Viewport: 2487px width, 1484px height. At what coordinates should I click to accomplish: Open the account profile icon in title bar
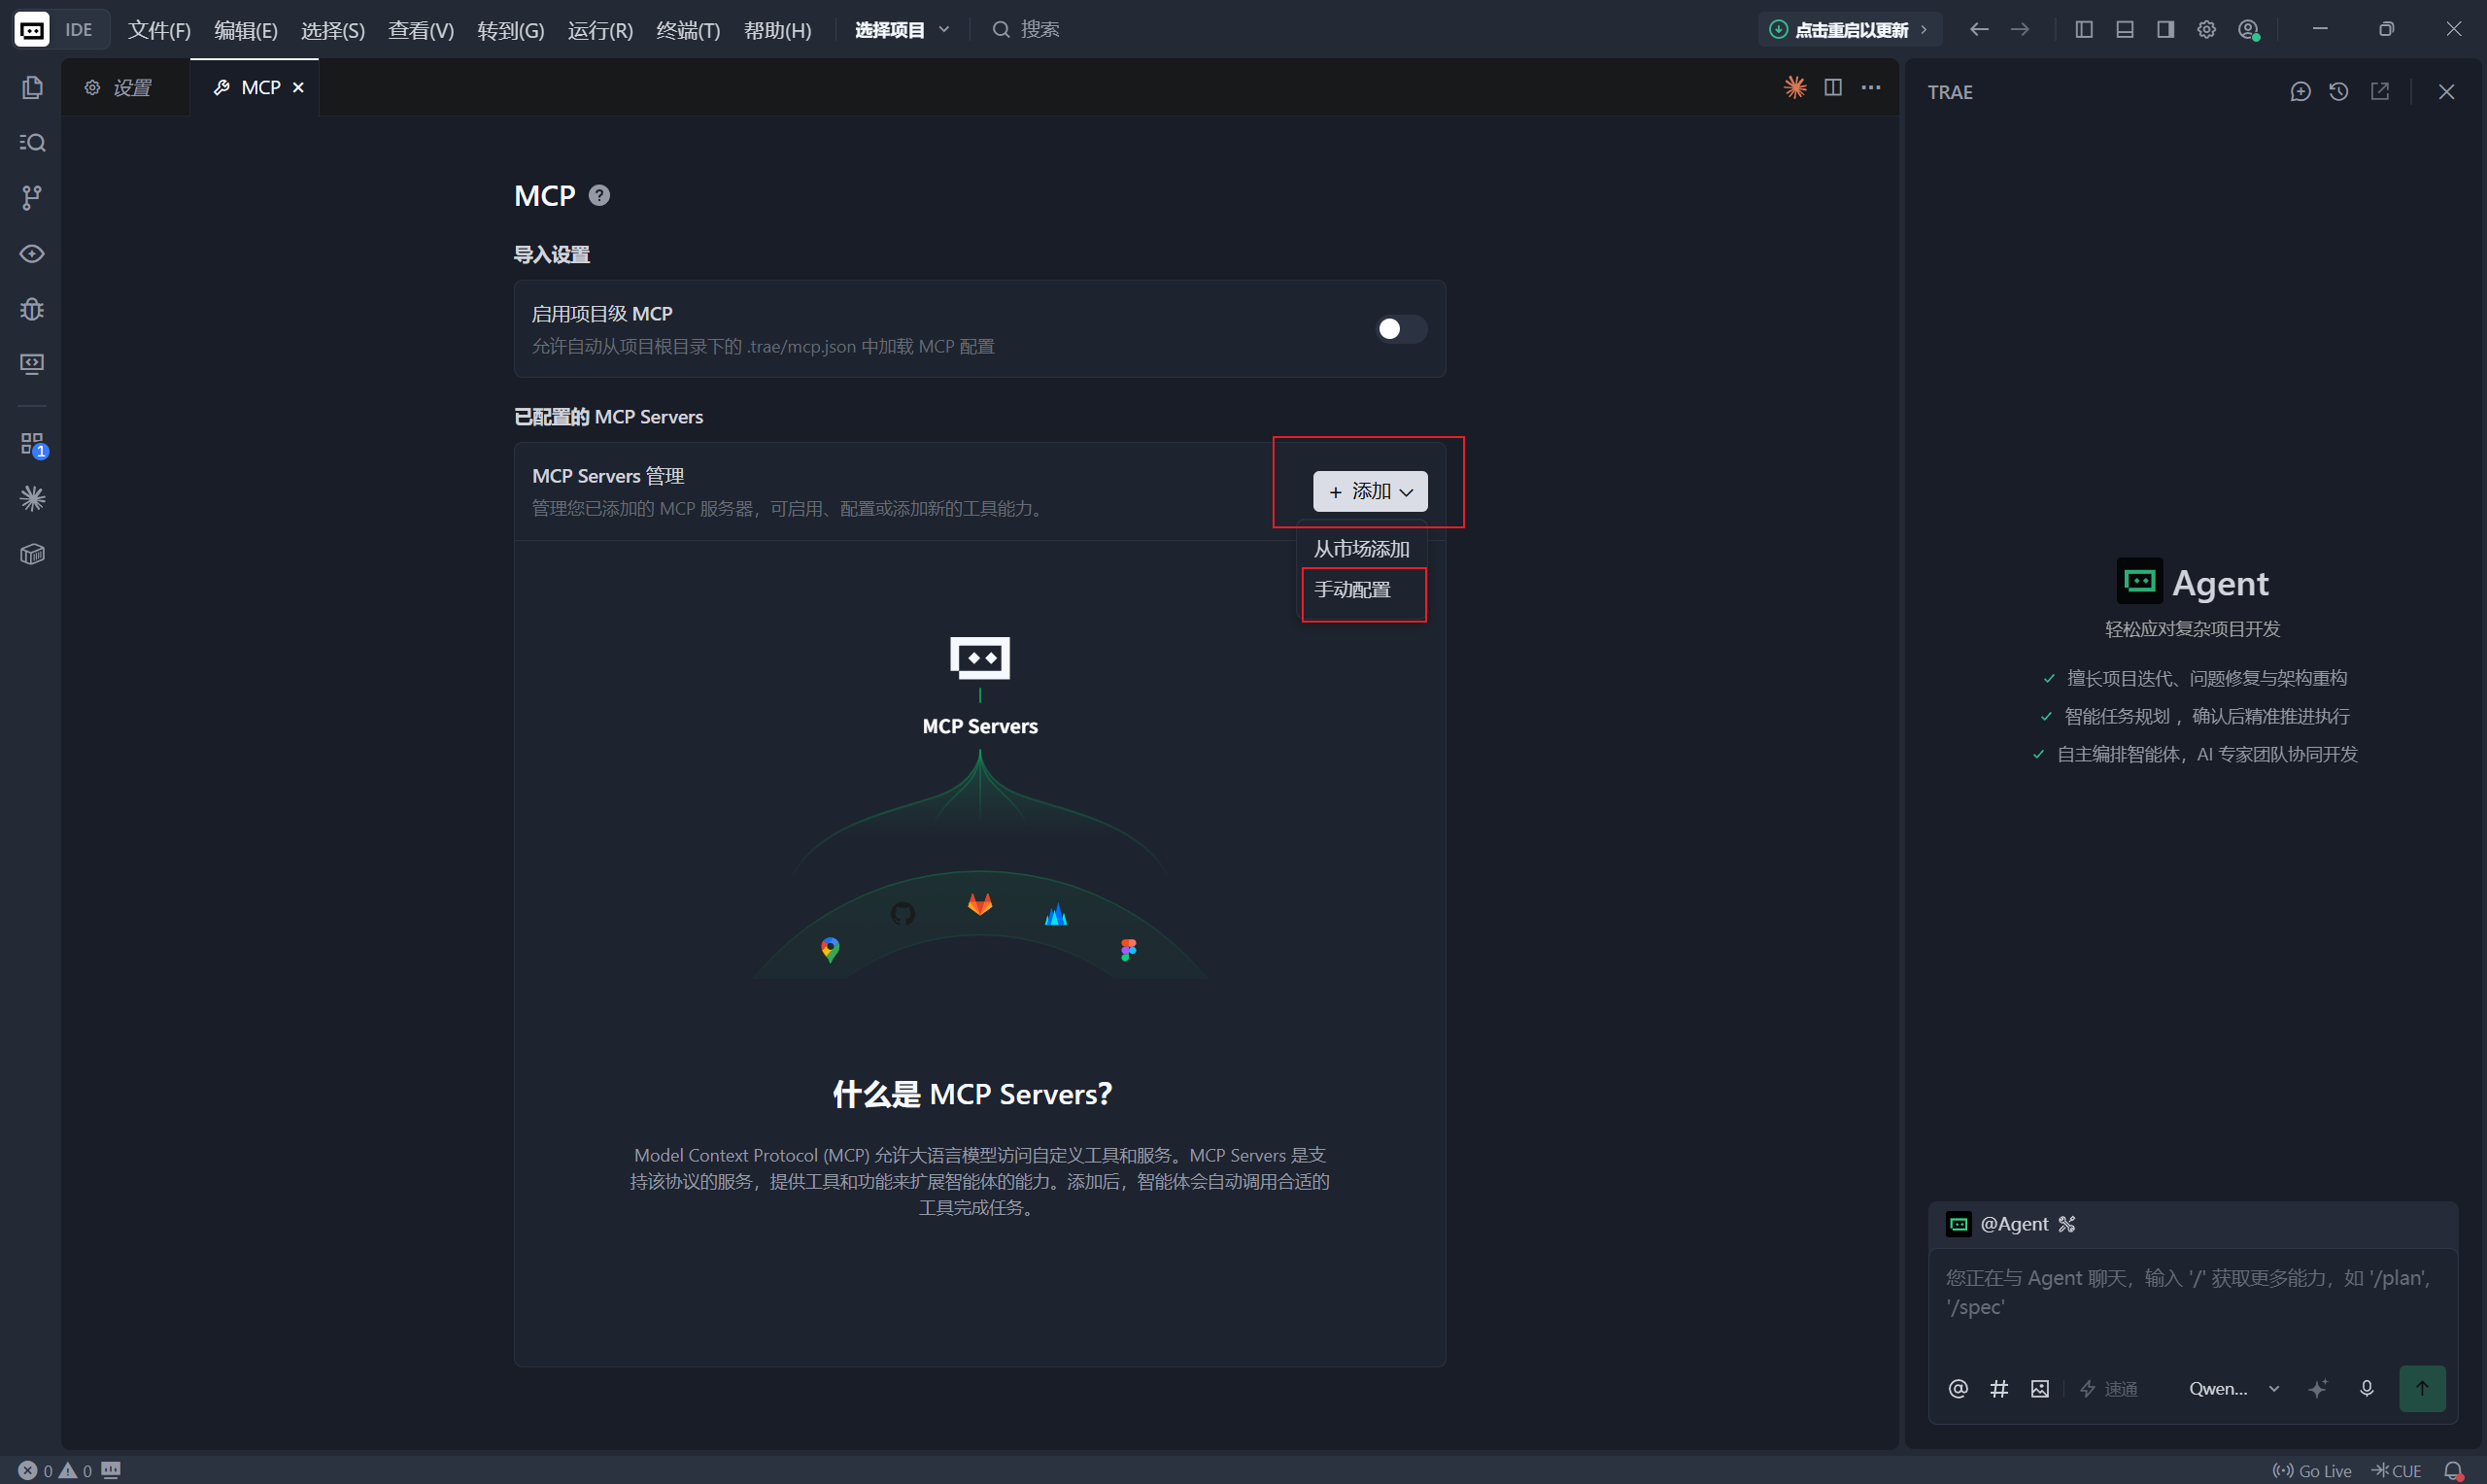point(2248,29)
